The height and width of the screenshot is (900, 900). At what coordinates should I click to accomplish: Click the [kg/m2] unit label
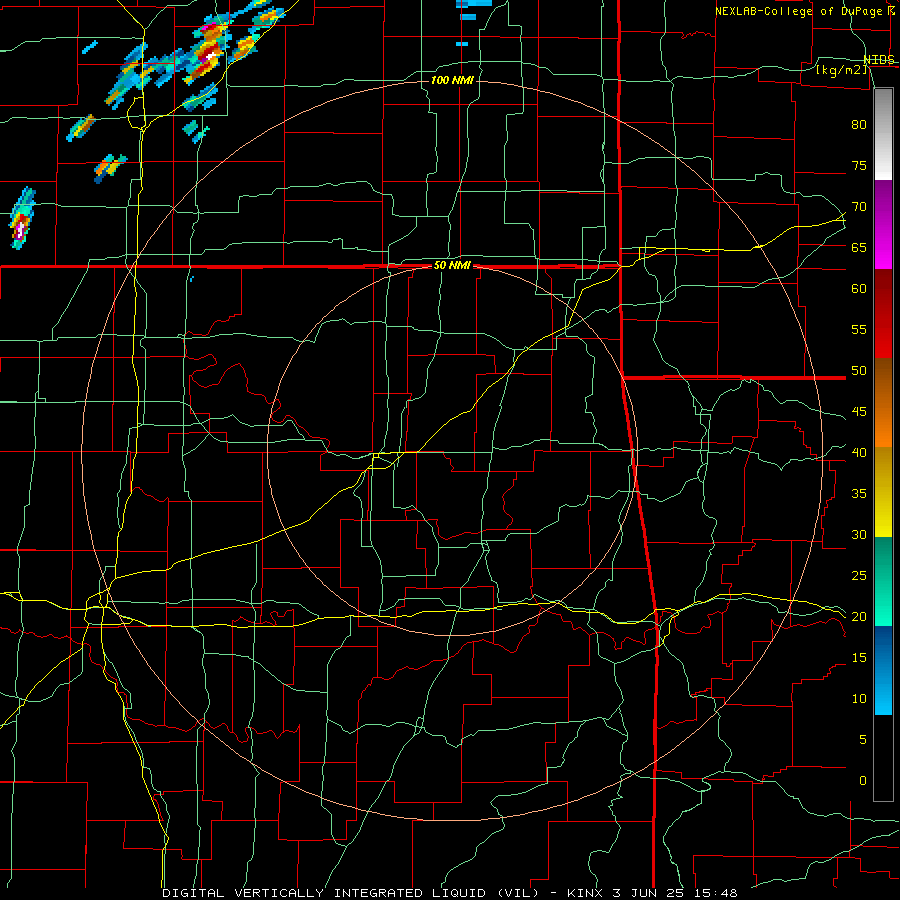click(x=841, y=70)
